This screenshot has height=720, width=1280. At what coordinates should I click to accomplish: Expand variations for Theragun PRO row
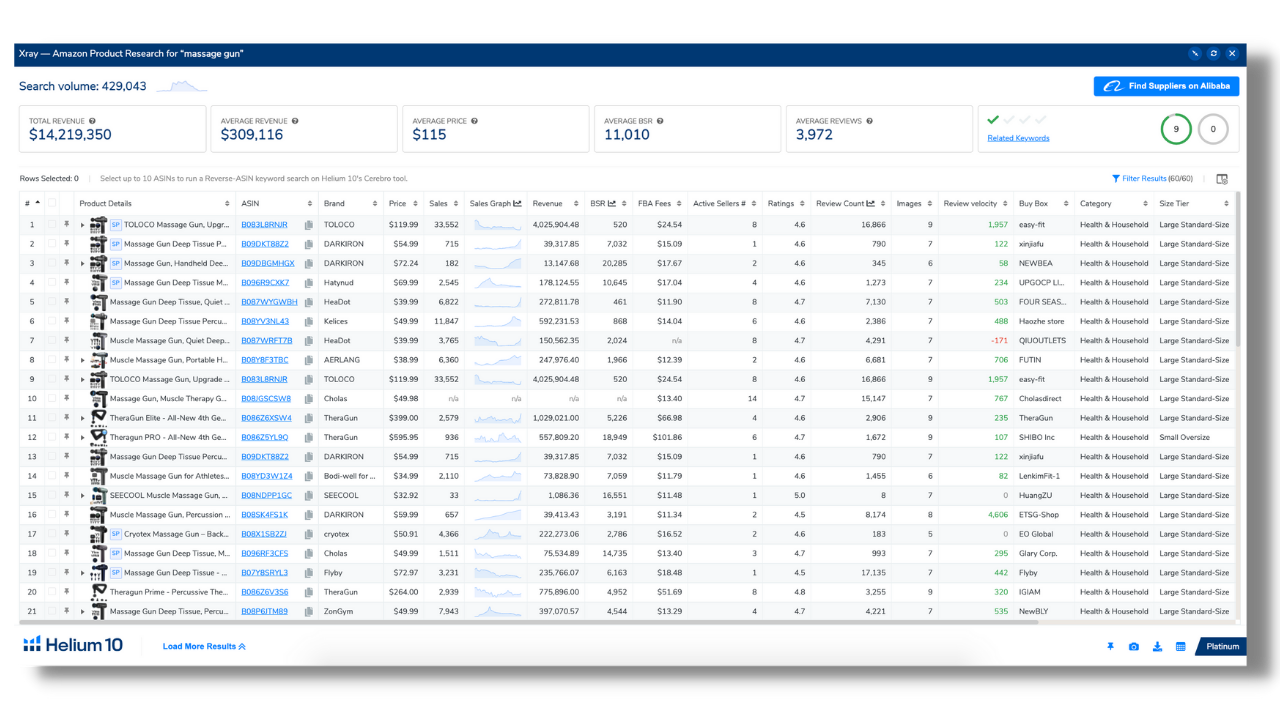tap(83, 437)
